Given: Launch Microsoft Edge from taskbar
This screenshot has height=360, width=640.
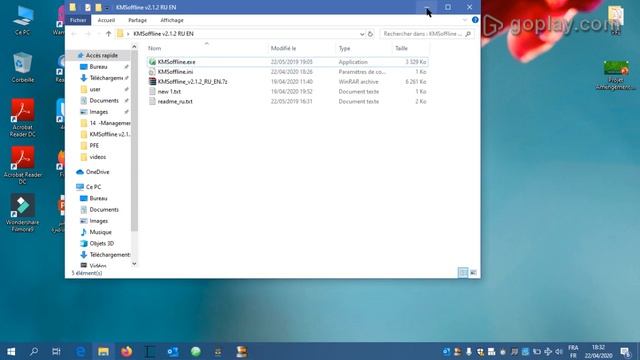Looking at the screenshot, I should 80,351.
